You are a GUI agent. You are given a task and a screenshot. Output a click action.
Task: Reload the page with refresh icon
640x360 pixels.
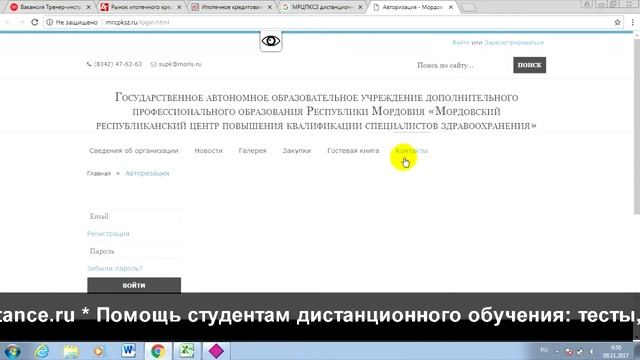coord(35,22)
